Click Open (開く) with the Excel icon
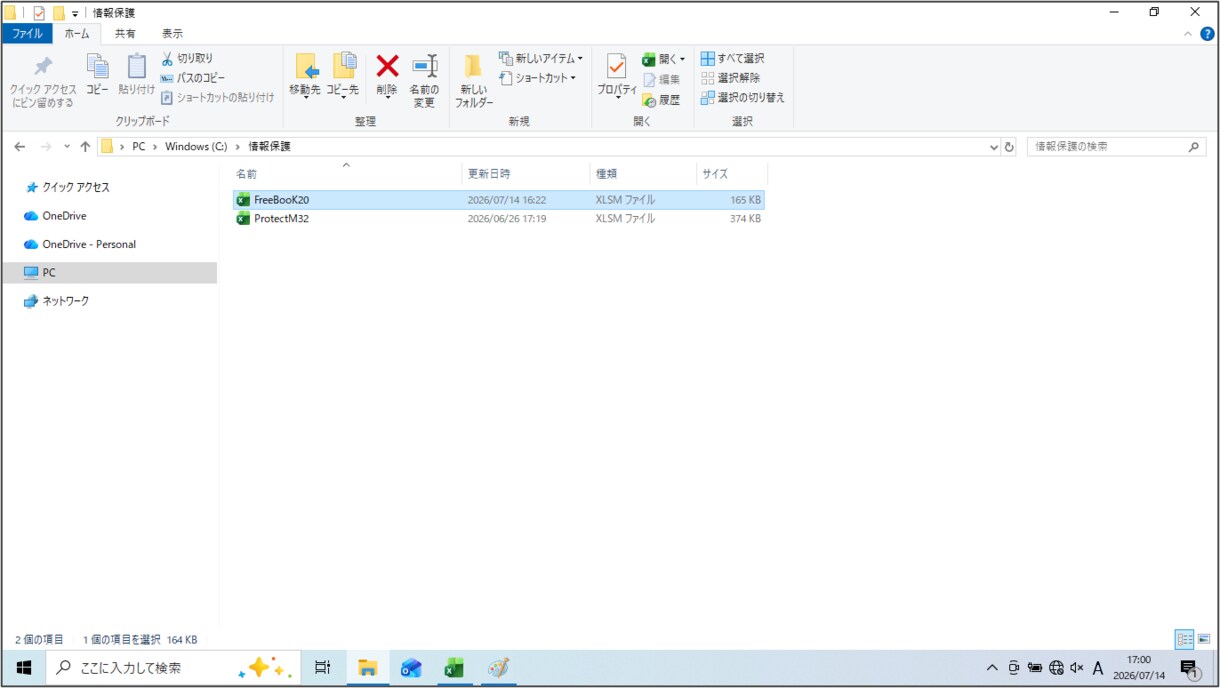The image size is (1220, 688). (664, 59)
